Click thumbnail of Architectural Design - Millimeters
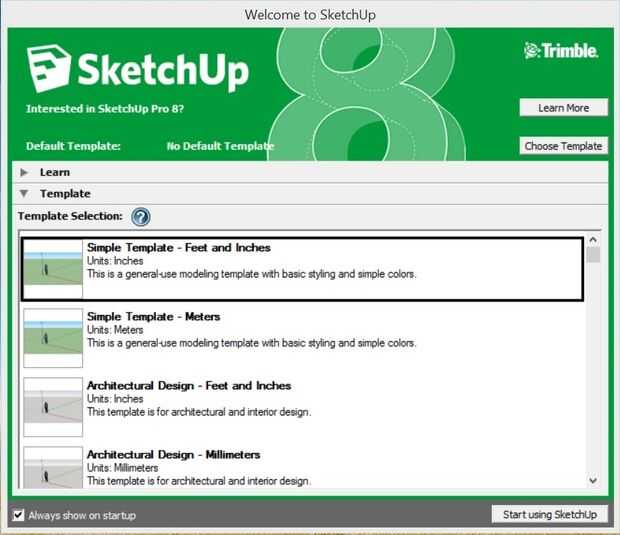Screen dimensions: 620x535 click(53, 468)
